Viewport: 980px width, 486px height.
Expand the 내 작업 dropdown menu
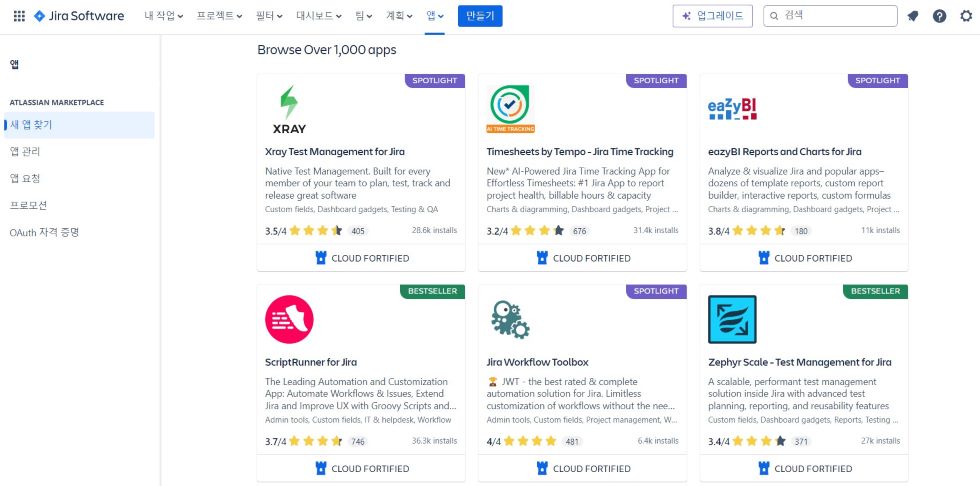point(164,16)
